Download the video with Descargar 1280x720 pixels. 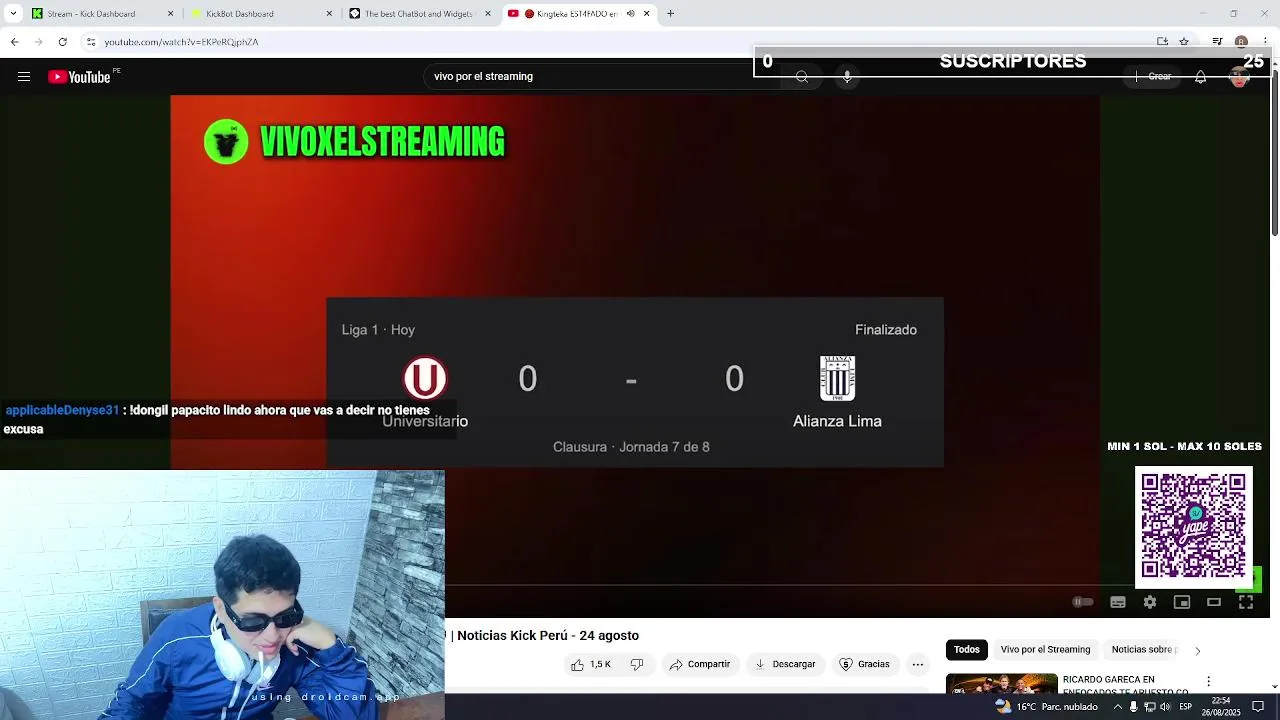coord(785,664)
